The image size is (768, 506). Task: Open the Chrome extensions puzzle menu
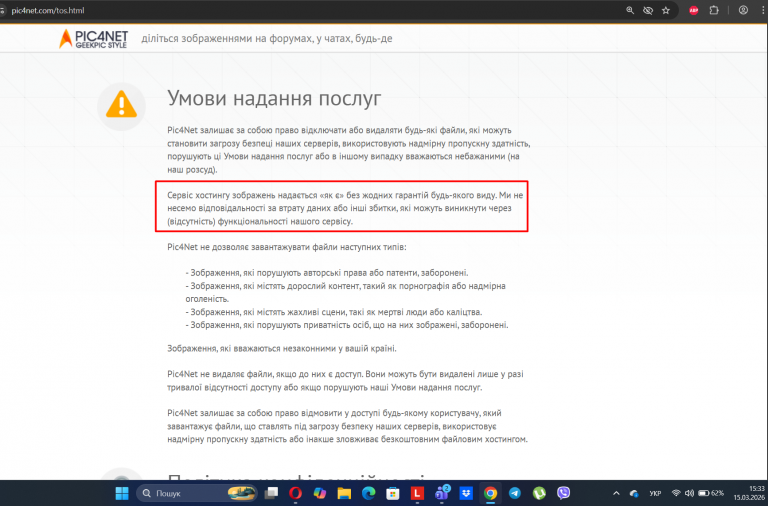click(714, 10)
